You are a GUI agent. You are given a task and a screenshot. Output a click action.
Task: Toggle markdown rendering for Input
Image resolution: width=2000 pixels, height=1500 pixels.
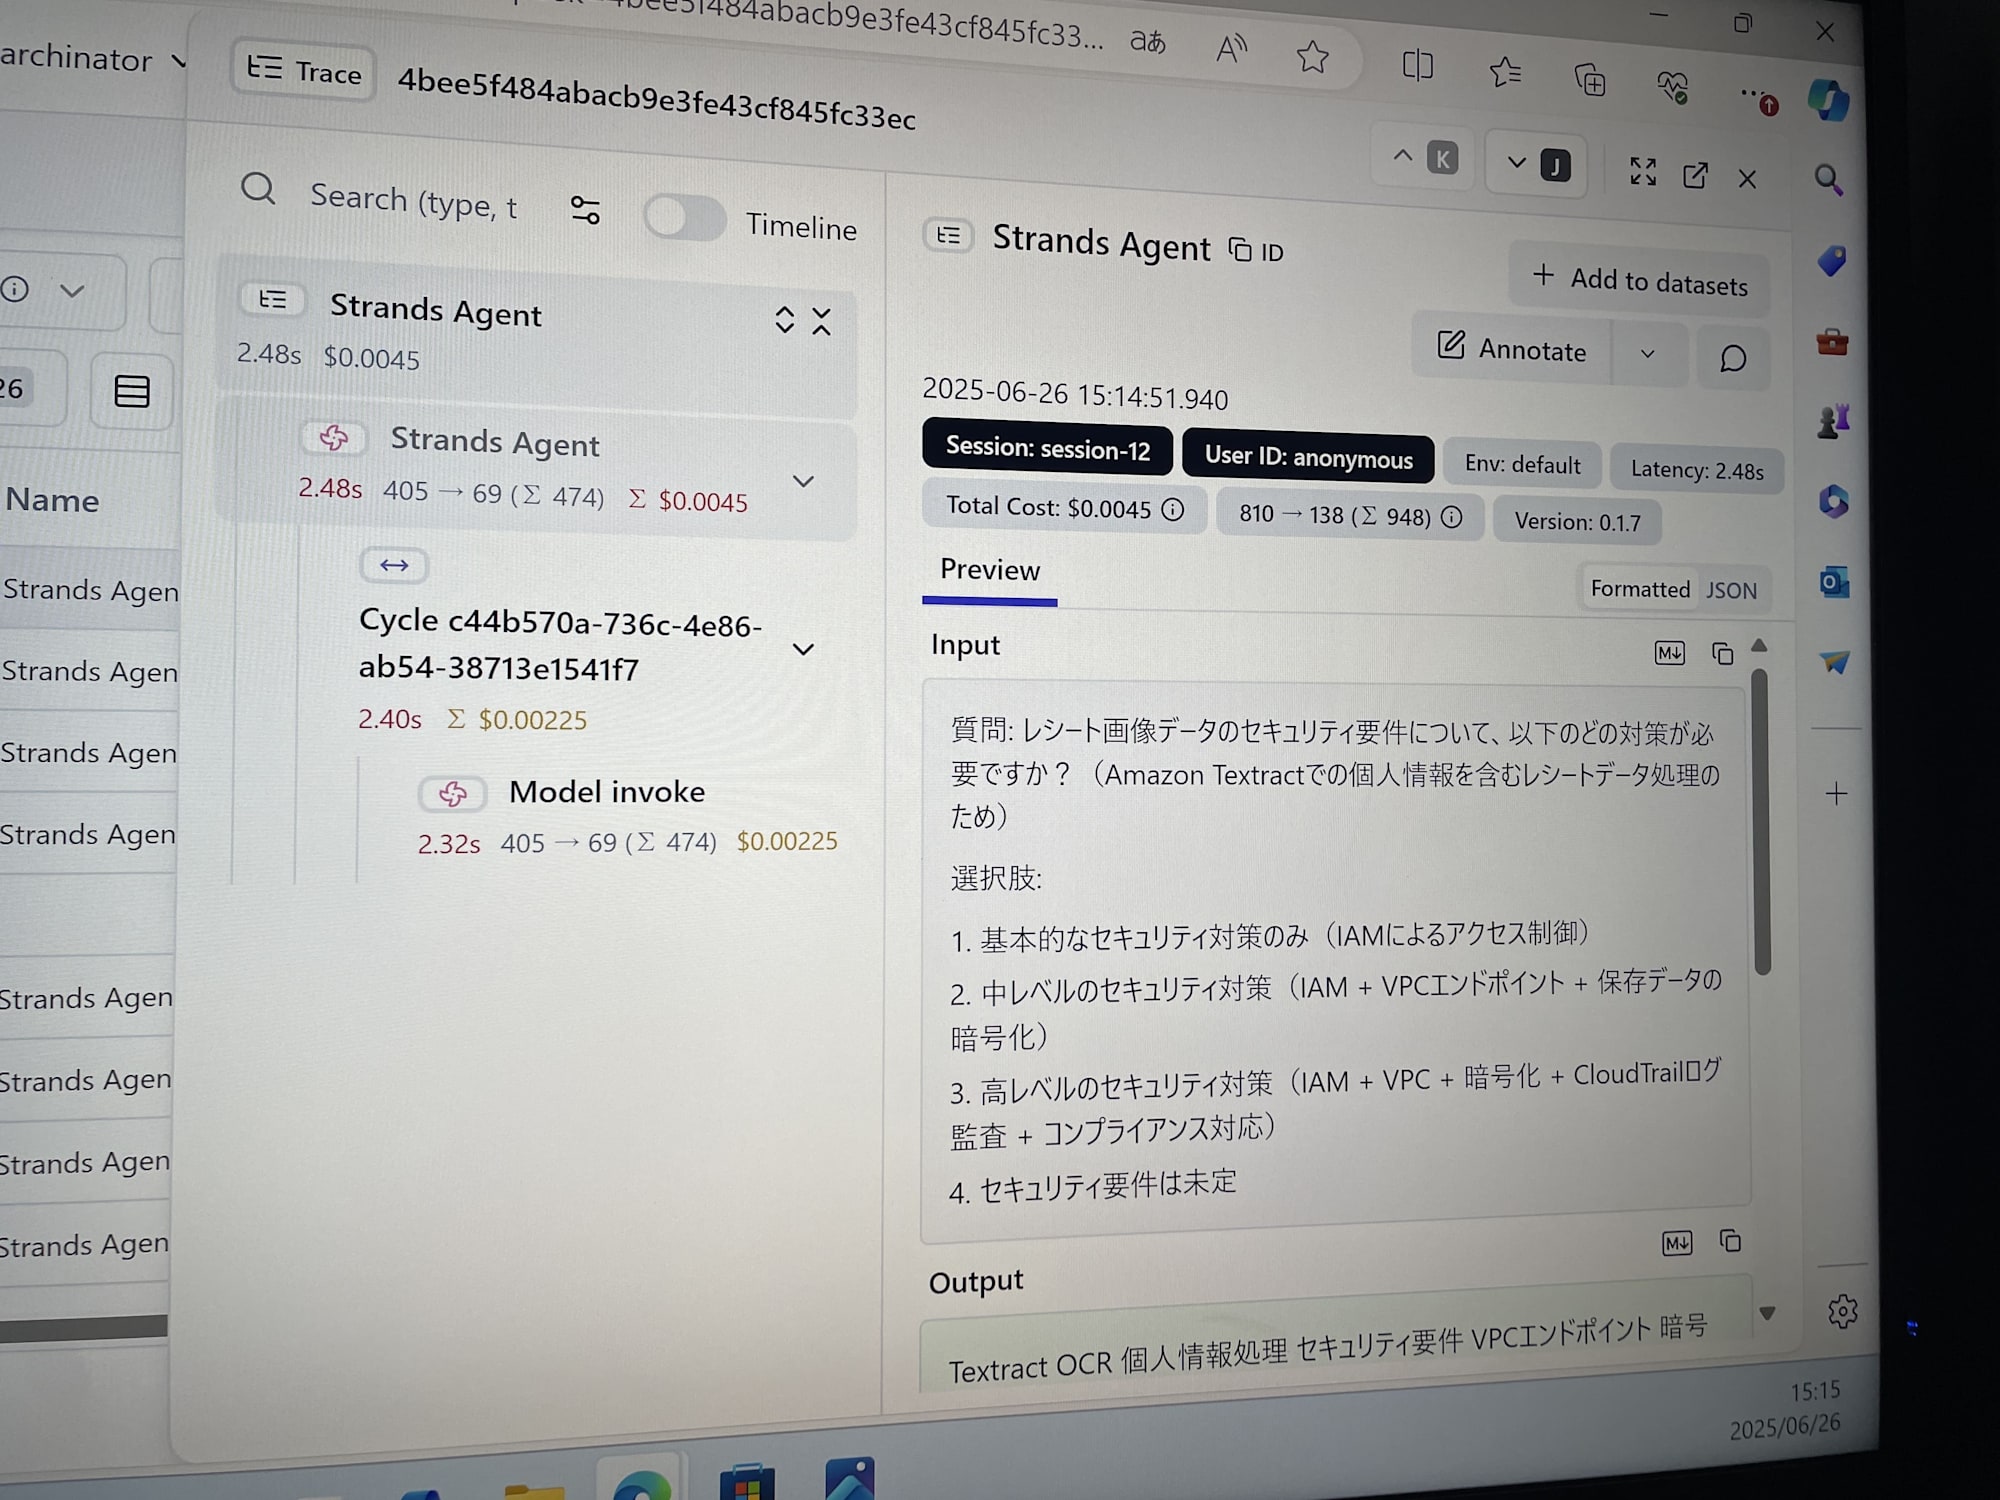pyautogui.click(x=1669, y=653)
